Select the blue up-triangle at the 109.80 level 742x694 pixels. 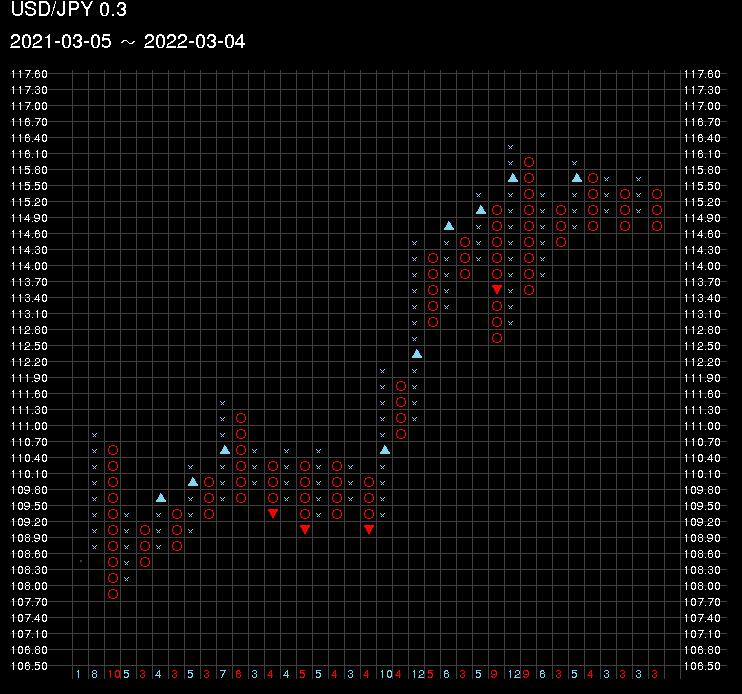(x=193, y=481)
